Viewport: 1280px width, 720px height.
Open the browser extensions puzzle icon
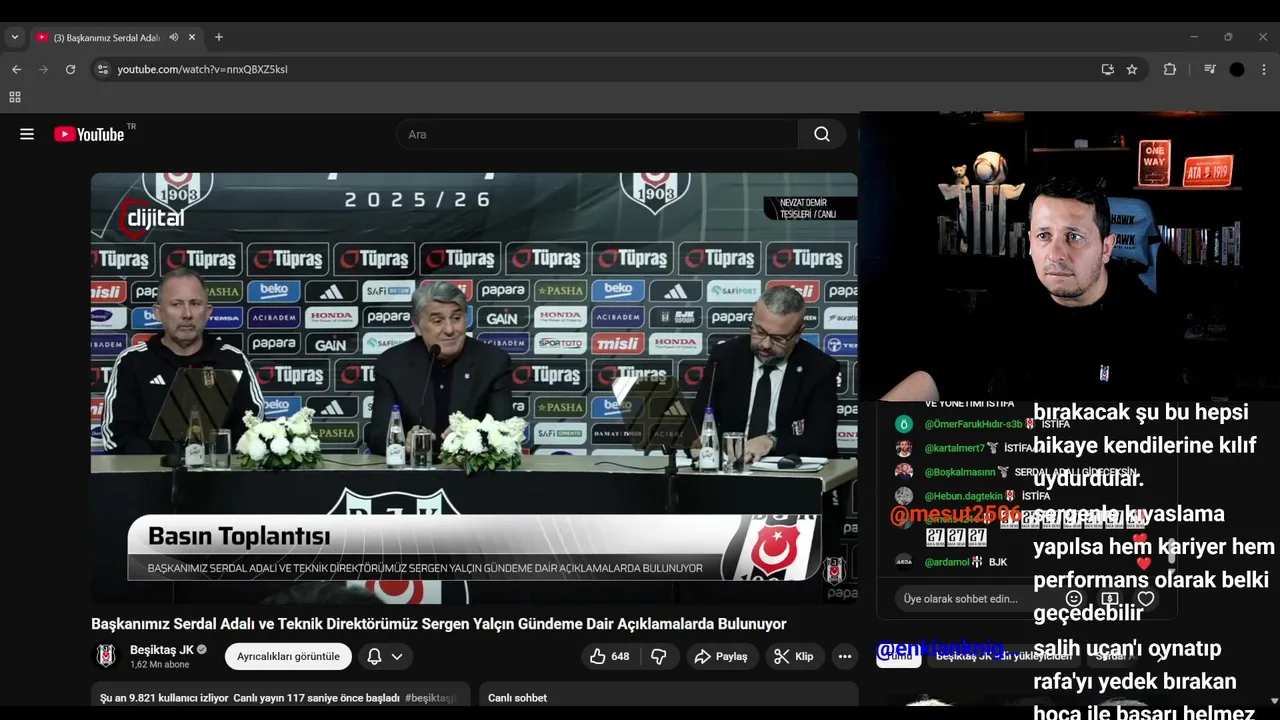tap(1170, 69)
